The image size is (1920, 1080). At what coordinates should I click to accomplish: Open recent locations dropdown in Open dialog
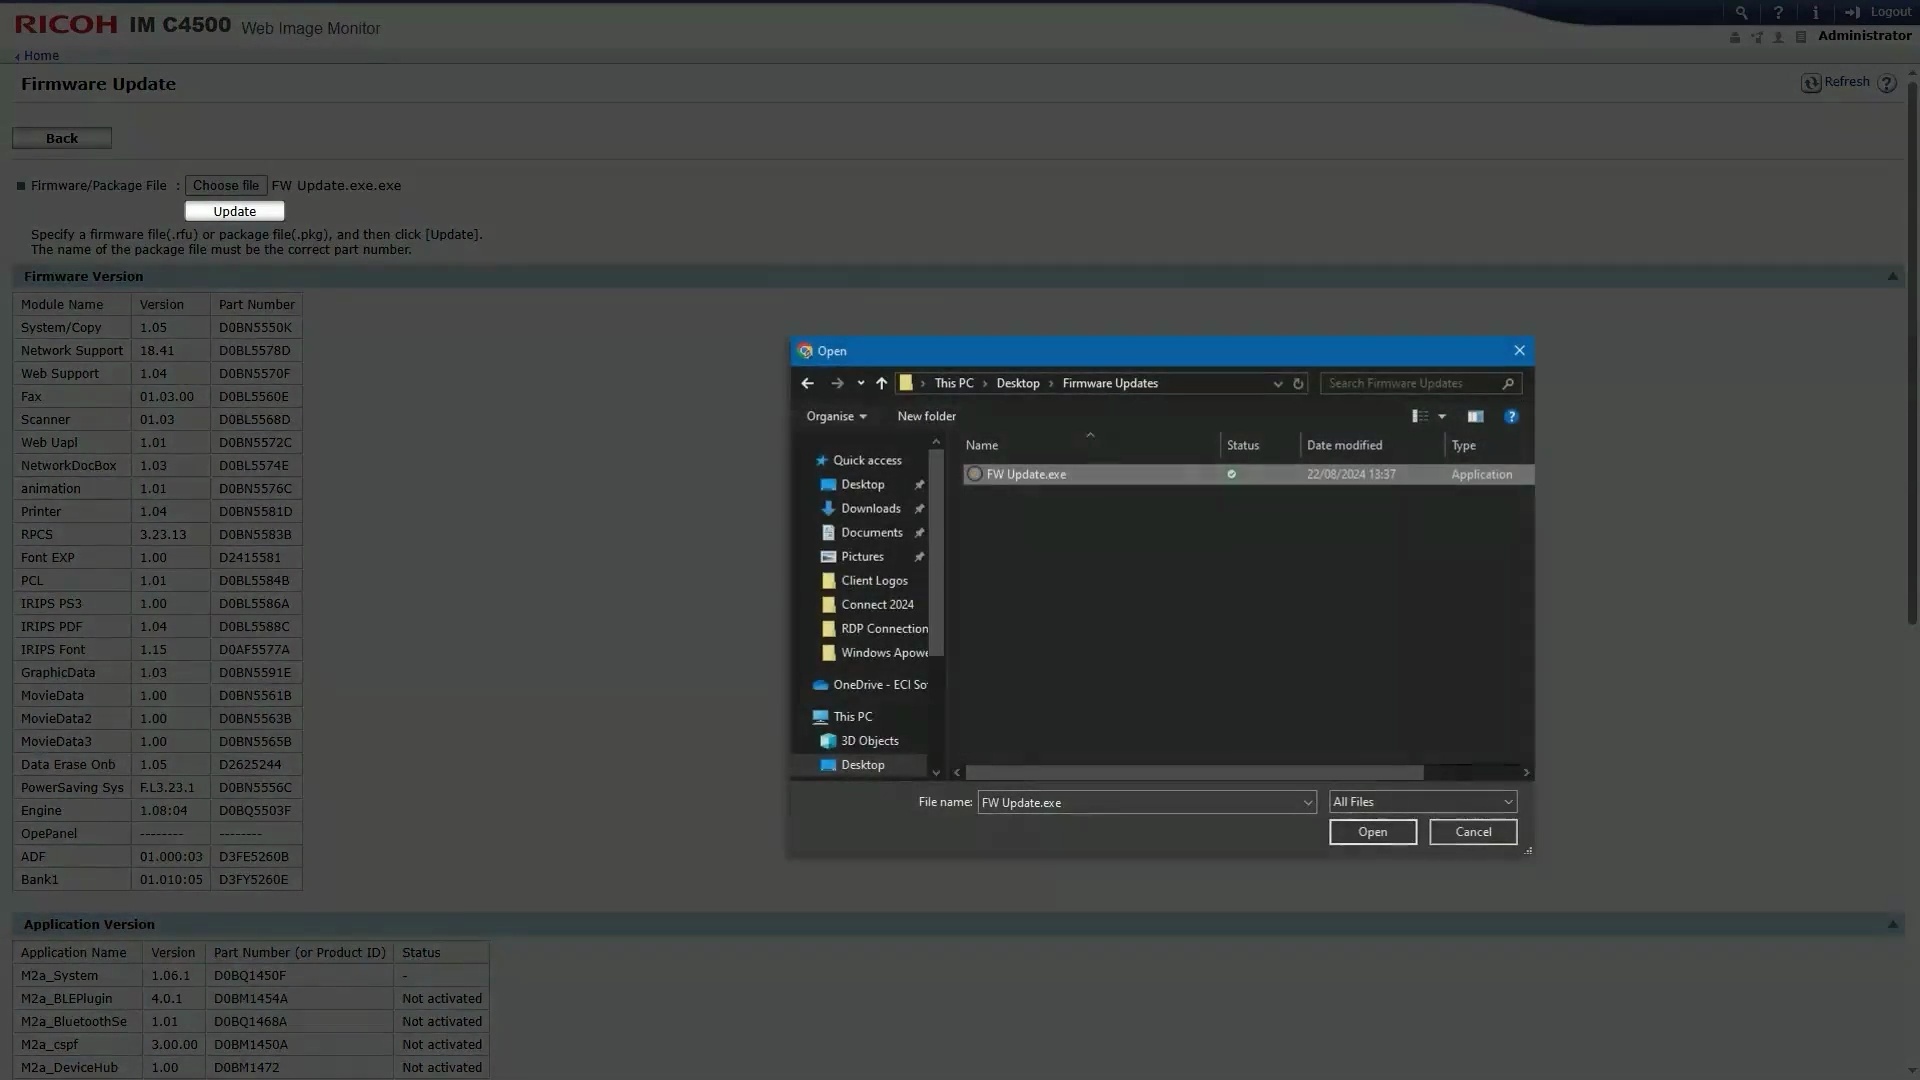tap(860, 383)
